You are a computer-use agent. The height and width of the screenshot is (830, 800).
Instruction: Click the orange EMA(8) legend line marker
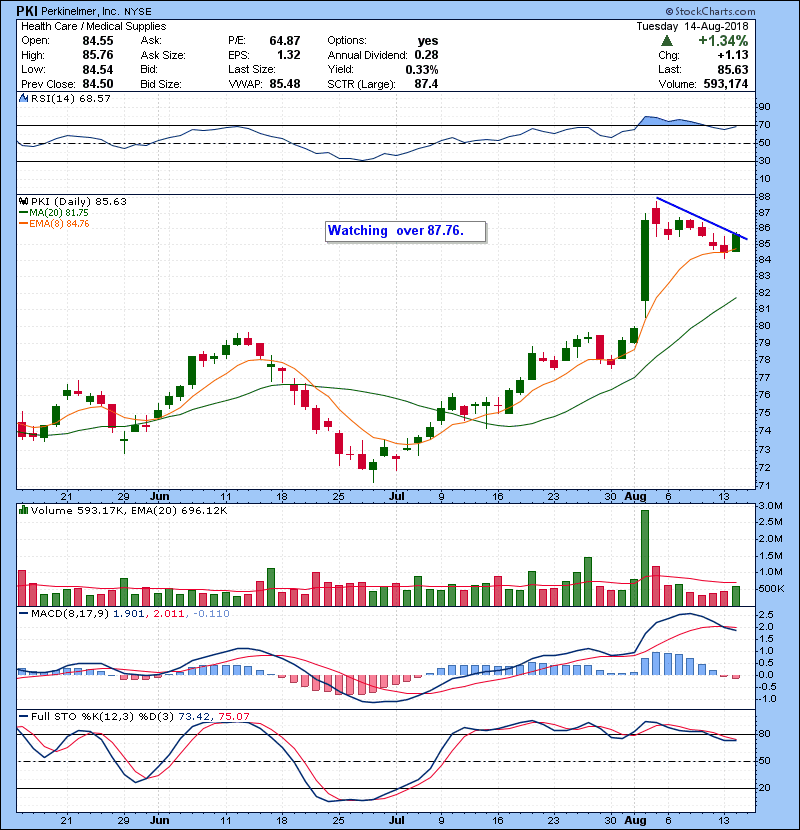(23, 223)
